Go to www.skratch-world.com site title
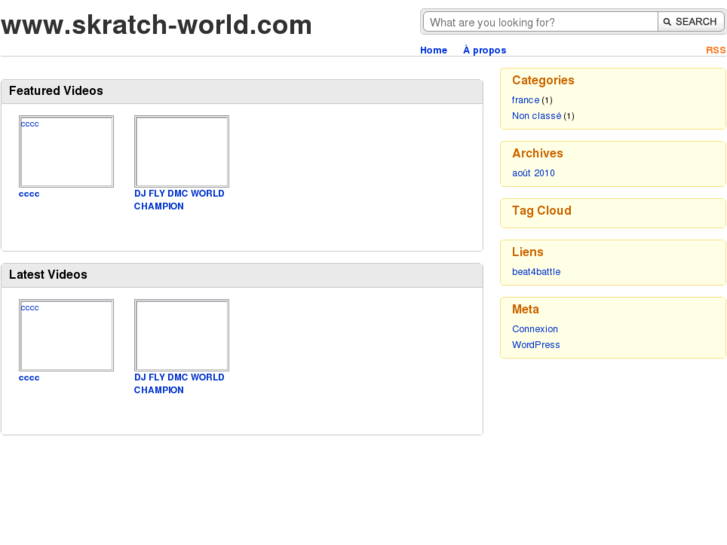The width and height of the screenshot is (727, 545). pyautogui.click(x=156, y=25)
